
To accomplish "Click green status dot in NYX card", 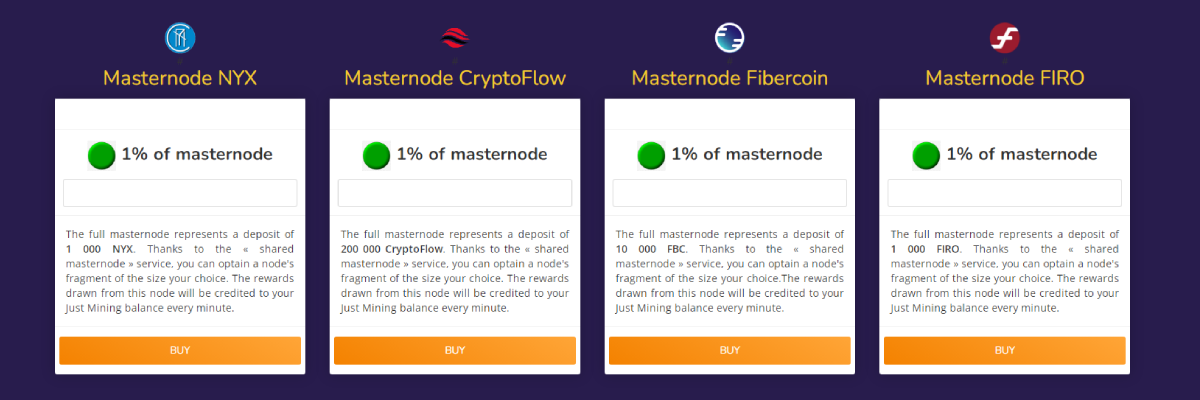I will (102, 155).
